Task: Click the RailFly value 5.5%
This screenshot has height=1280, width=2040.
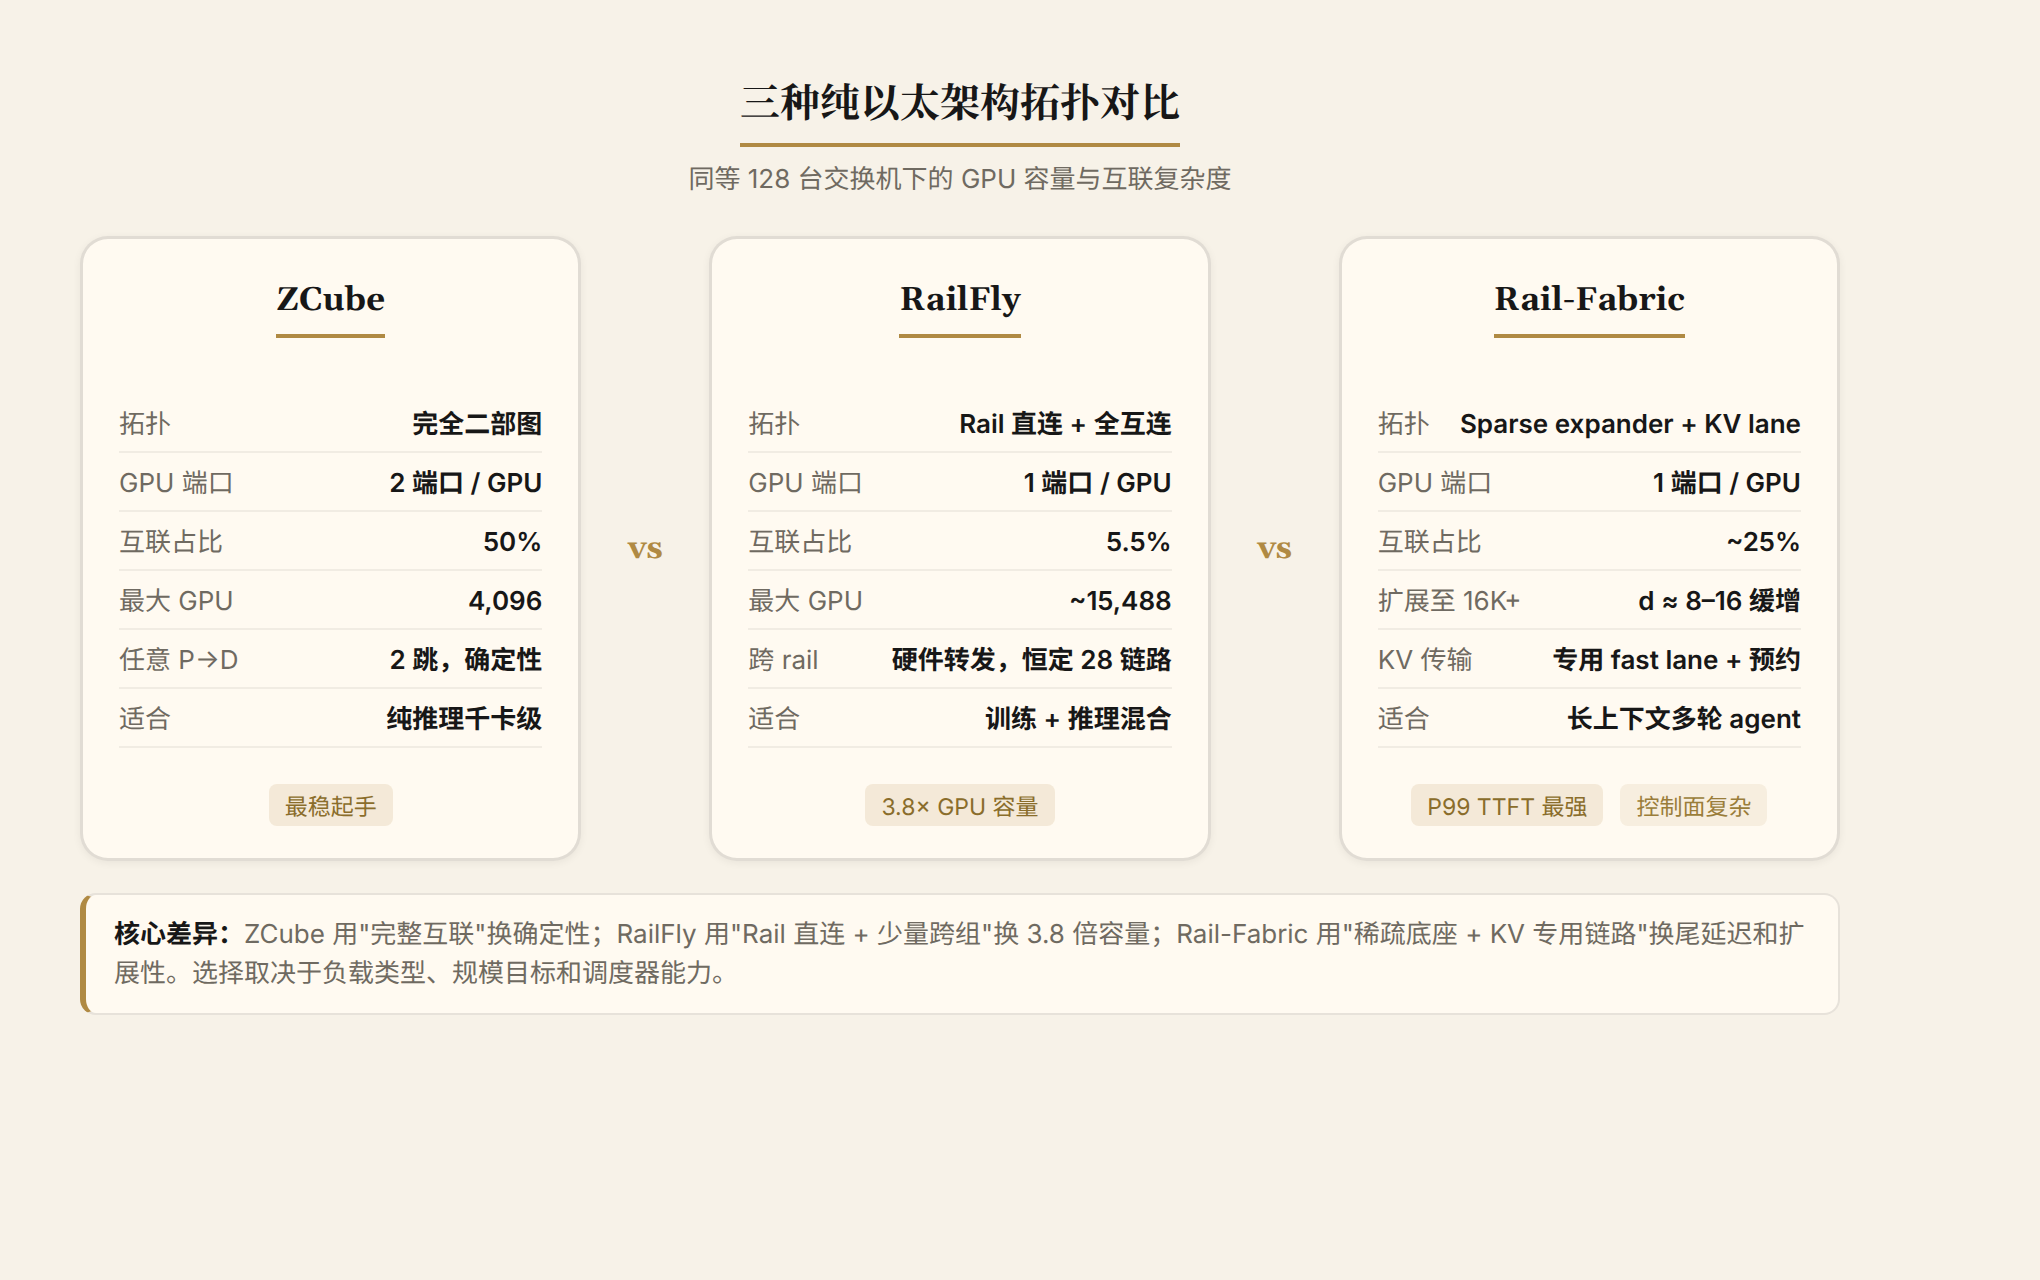Action: click(x=1138, y=542)
